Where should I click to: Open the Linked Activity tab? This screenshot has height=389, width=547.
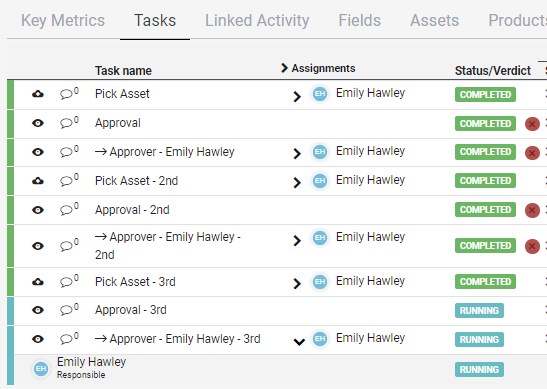pos(257,20)
